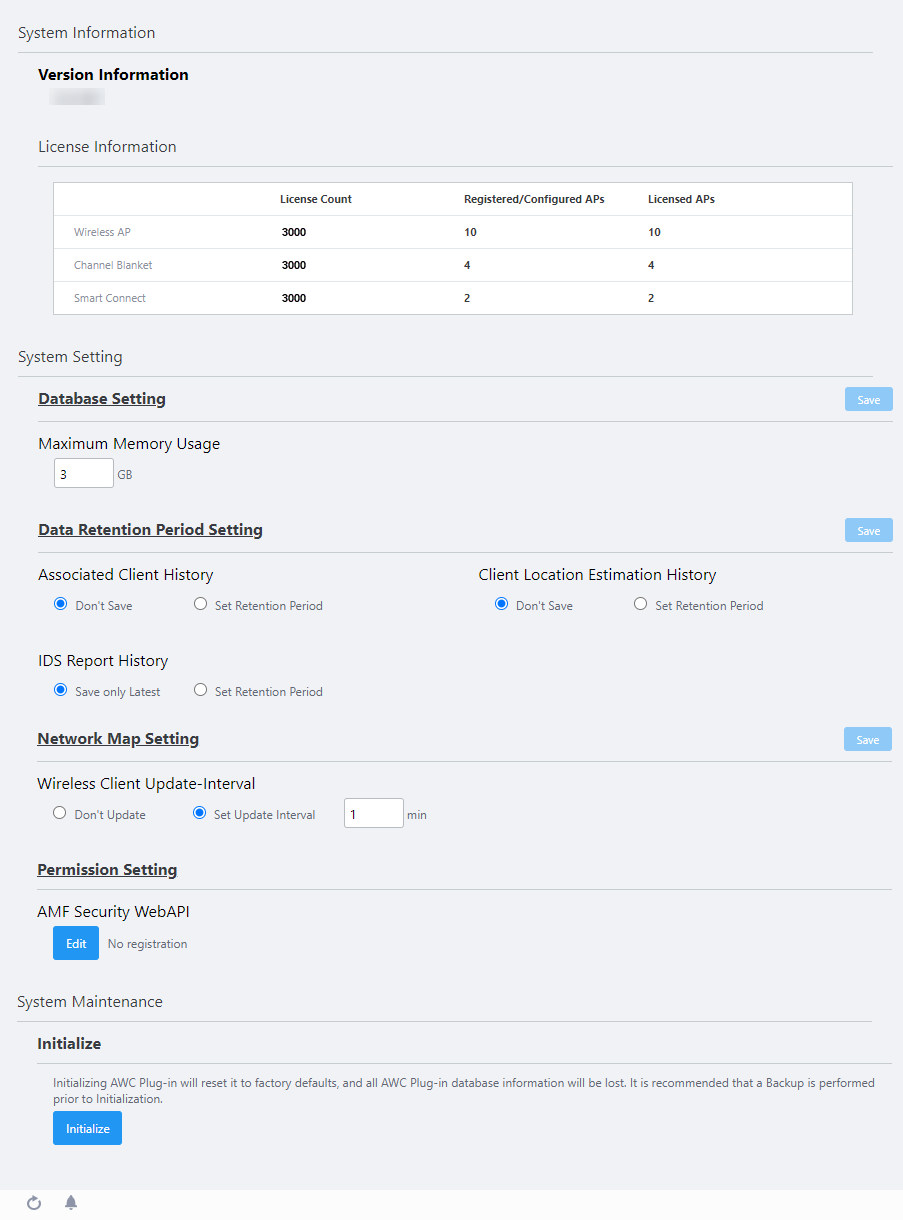The height and width of the screenshot is (1220, 903).
Task: Click the Maximum Memory Usage GB field
Action: coord(84,474)
